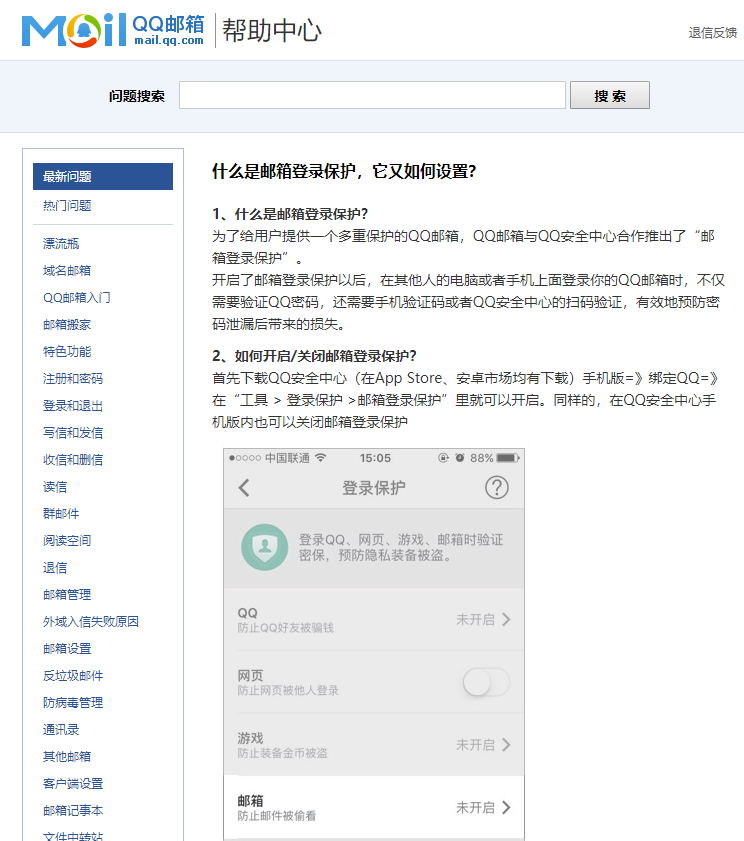Screen dimensions: 744x841
Task: Open the 群邮件 category
Action: [61, 513]
